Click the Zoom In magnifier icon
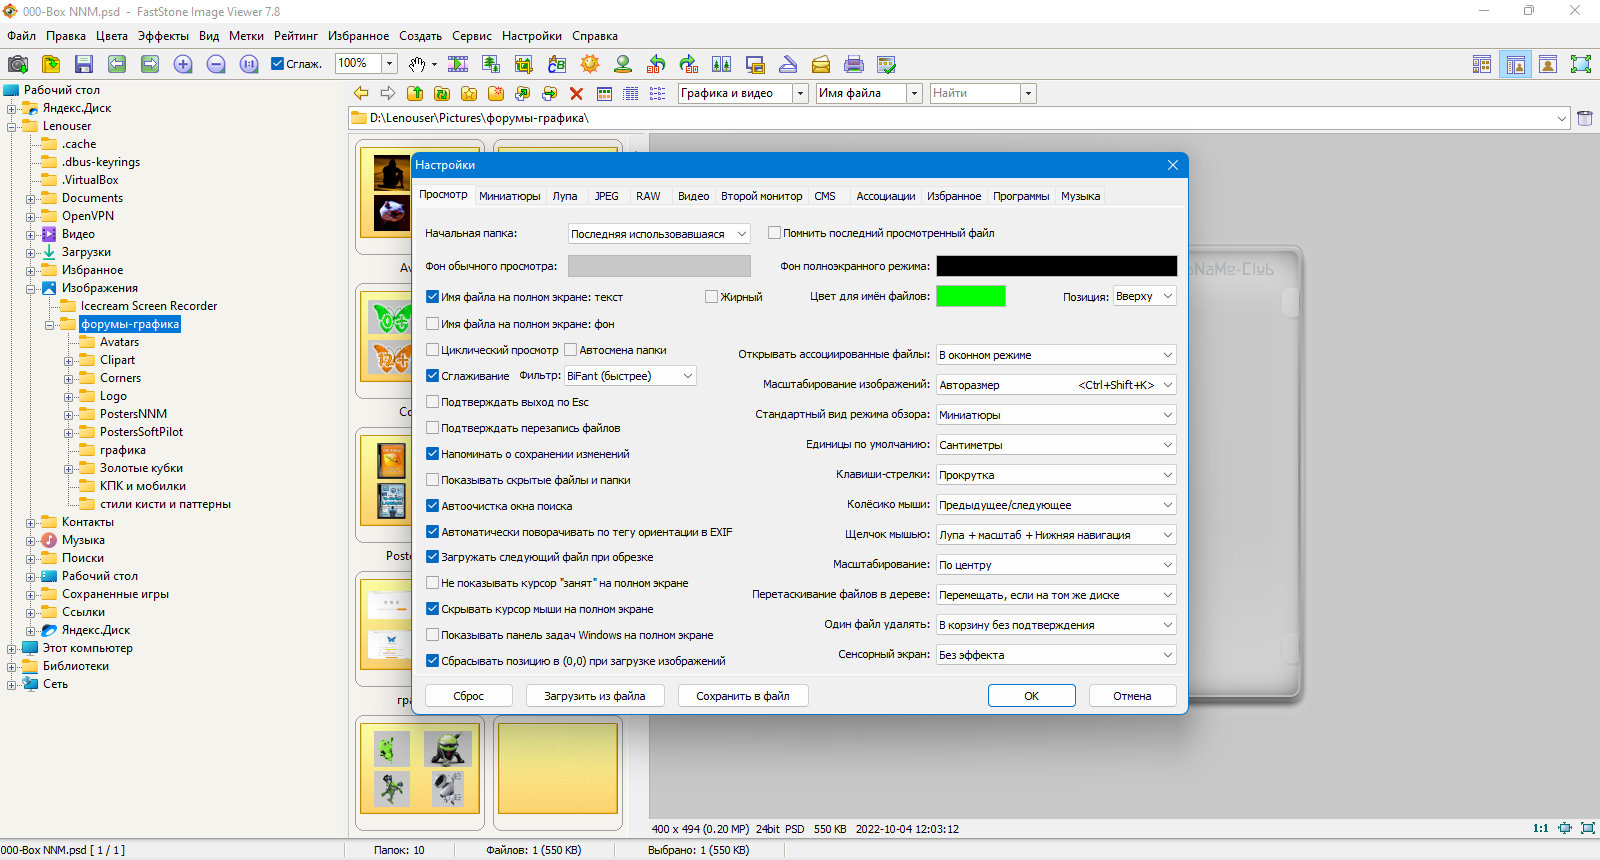This screenshot has width=1600, height=860. pyautogui.click(x=183, y=64)
